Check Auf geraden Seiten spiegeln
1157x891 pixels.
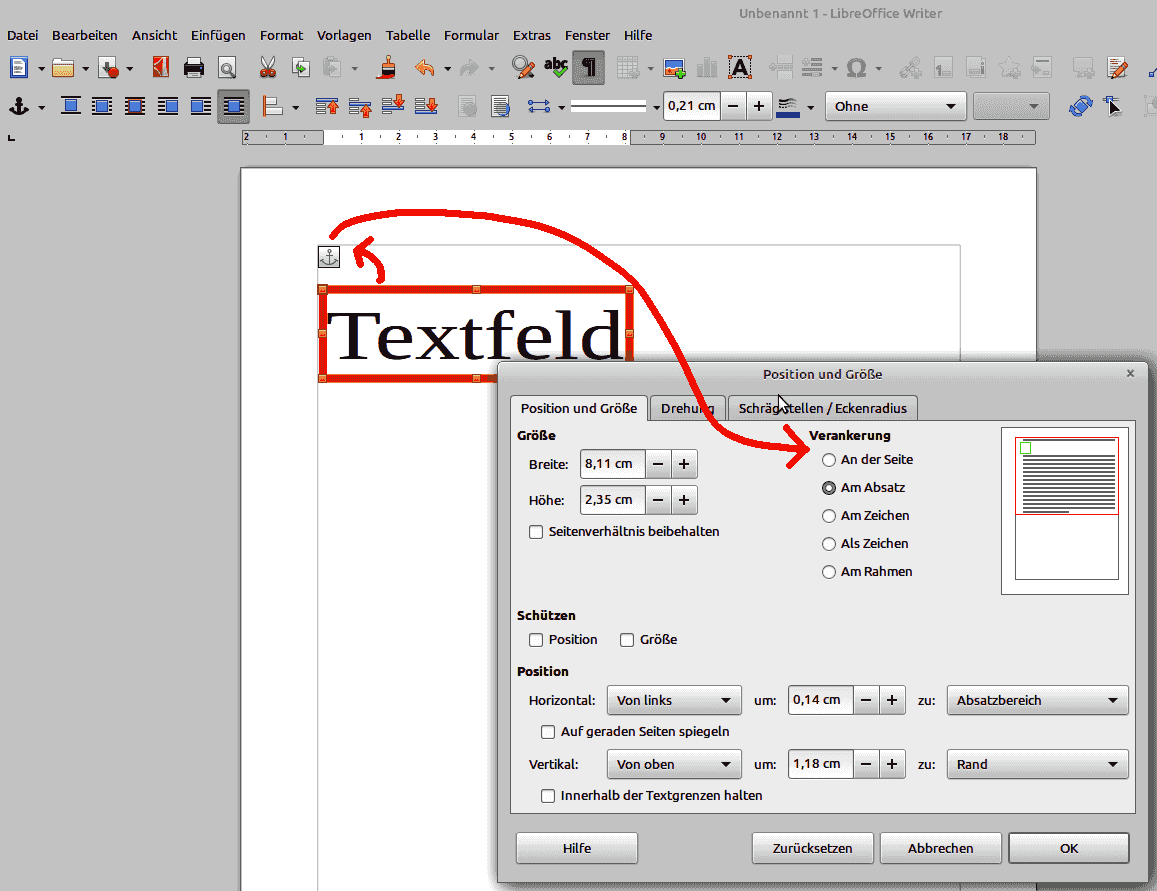[548, 731]
